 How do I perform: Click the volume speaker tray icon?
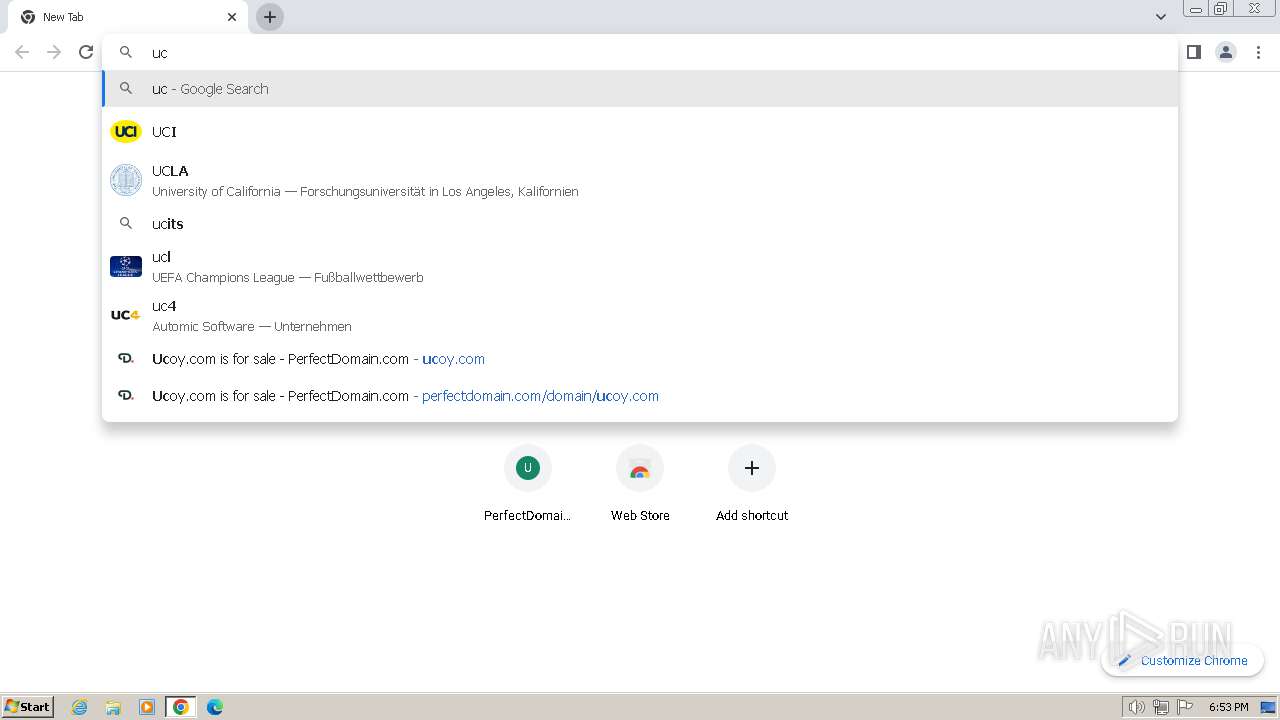pyautogui.click(x=1136, y=707)
